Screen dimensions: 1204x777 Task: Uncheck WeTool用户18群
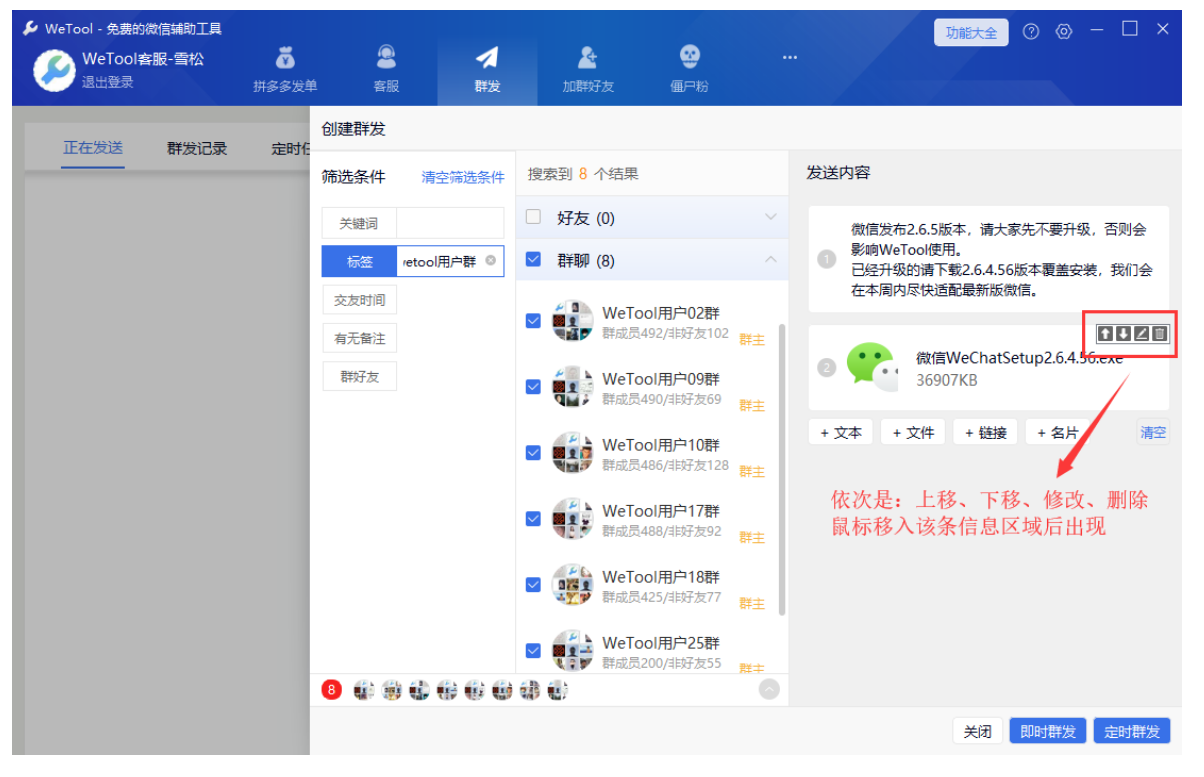click(x=533, y=585)
